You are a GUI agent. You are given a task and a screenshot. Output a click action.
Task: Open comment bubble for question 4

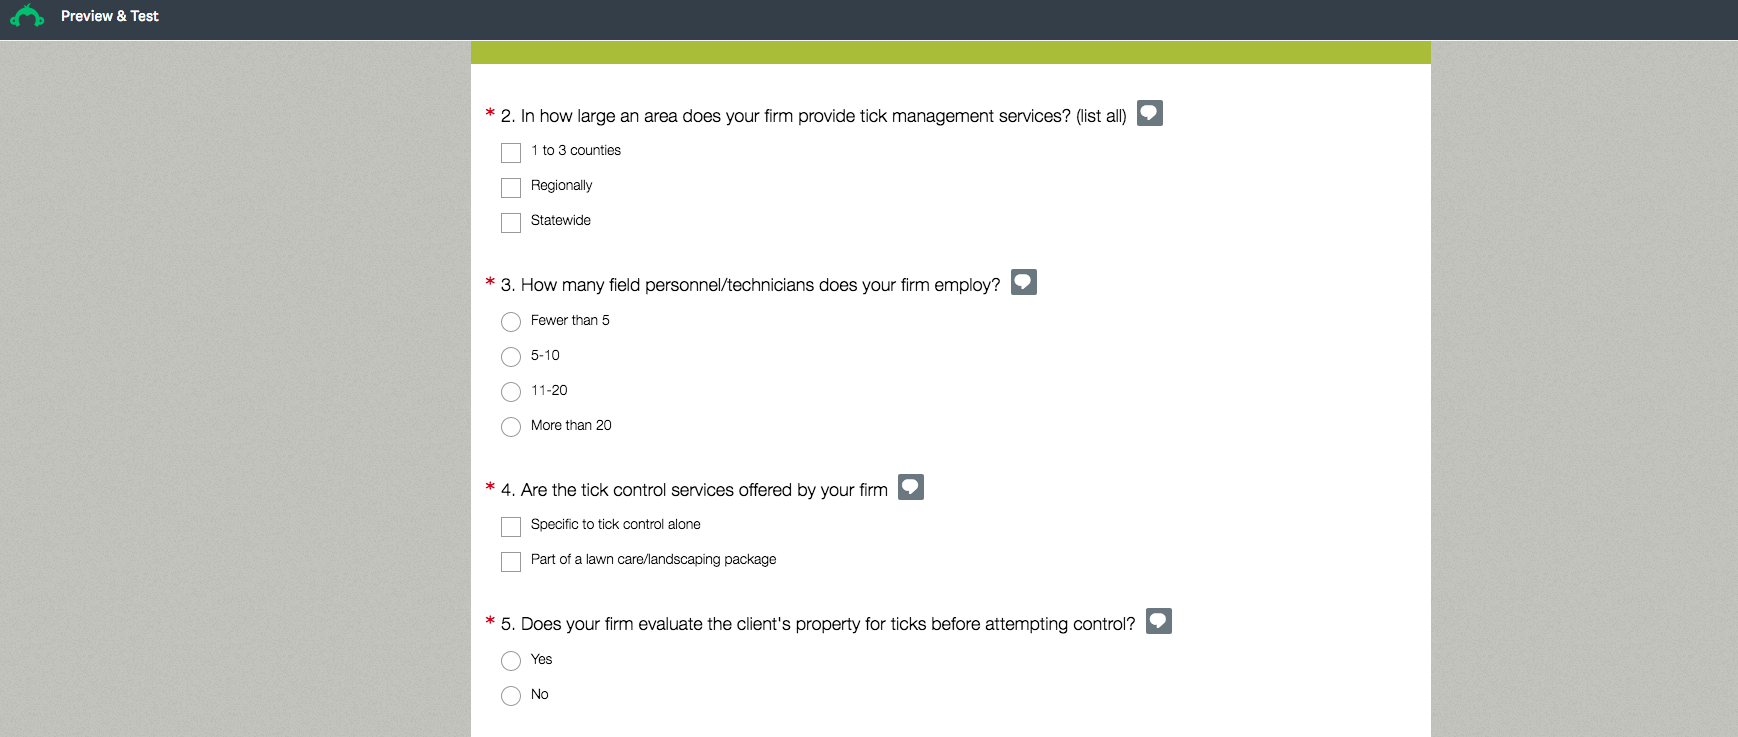point(910,487)
